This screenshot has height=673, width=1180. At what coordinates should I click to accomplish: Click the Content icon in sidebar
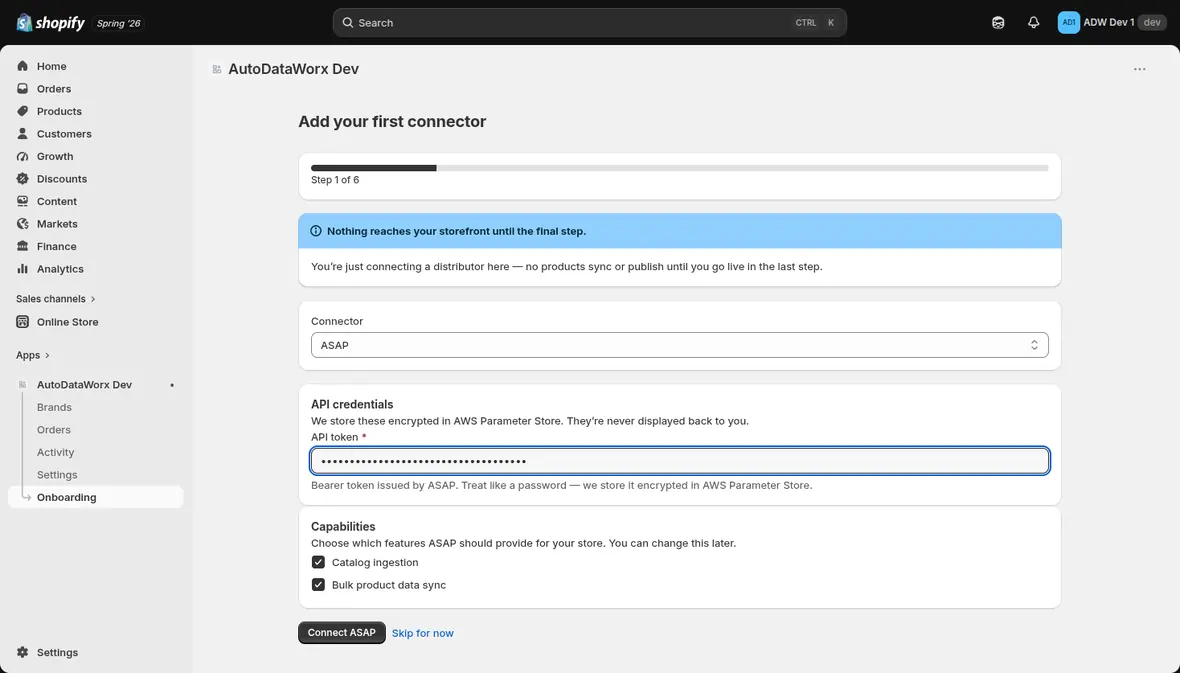coord(23,202)
